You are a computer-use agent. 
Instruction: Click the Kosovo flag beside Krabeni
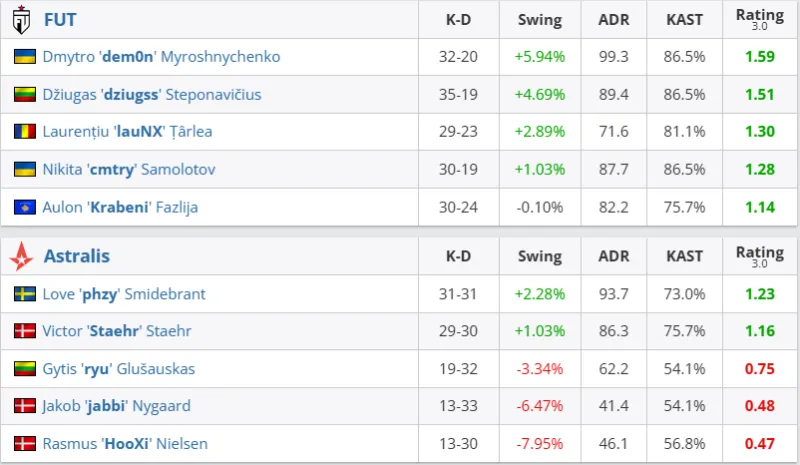tap(25, 207)
